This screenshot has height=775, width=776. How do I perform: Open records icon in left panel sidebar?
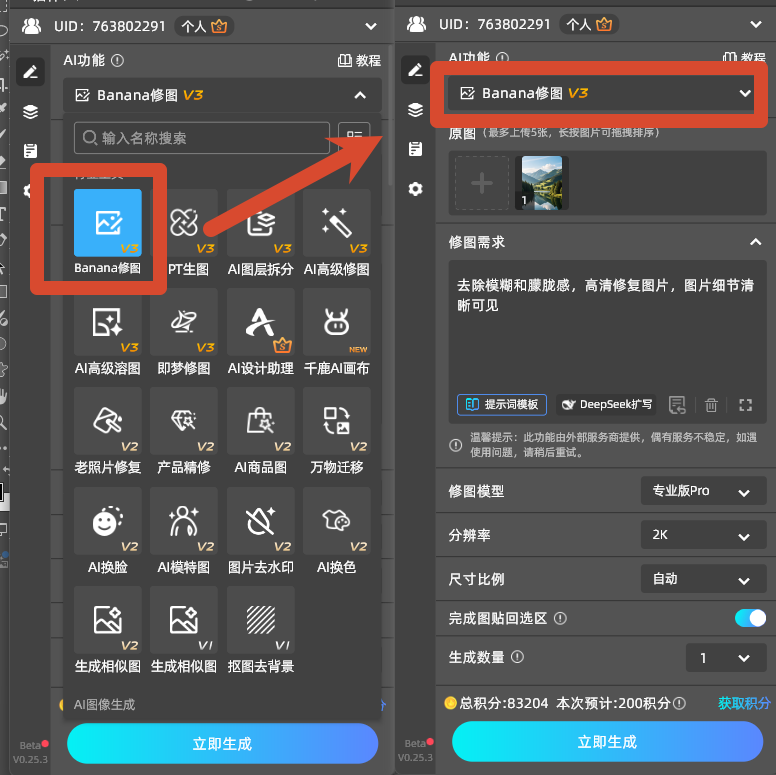pos(31,151)
